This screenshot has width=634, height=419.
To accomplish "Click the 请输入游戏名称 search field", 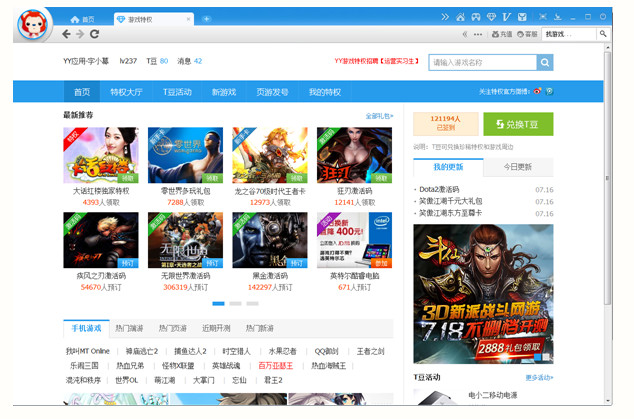I will tap(482, 62).
